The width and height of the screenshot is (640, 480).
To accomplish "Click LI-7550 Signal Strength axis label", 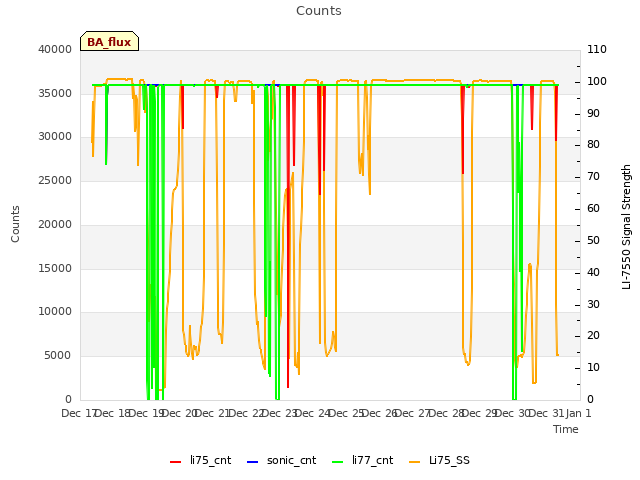I will pyautogui.click(x=627, y=227).
